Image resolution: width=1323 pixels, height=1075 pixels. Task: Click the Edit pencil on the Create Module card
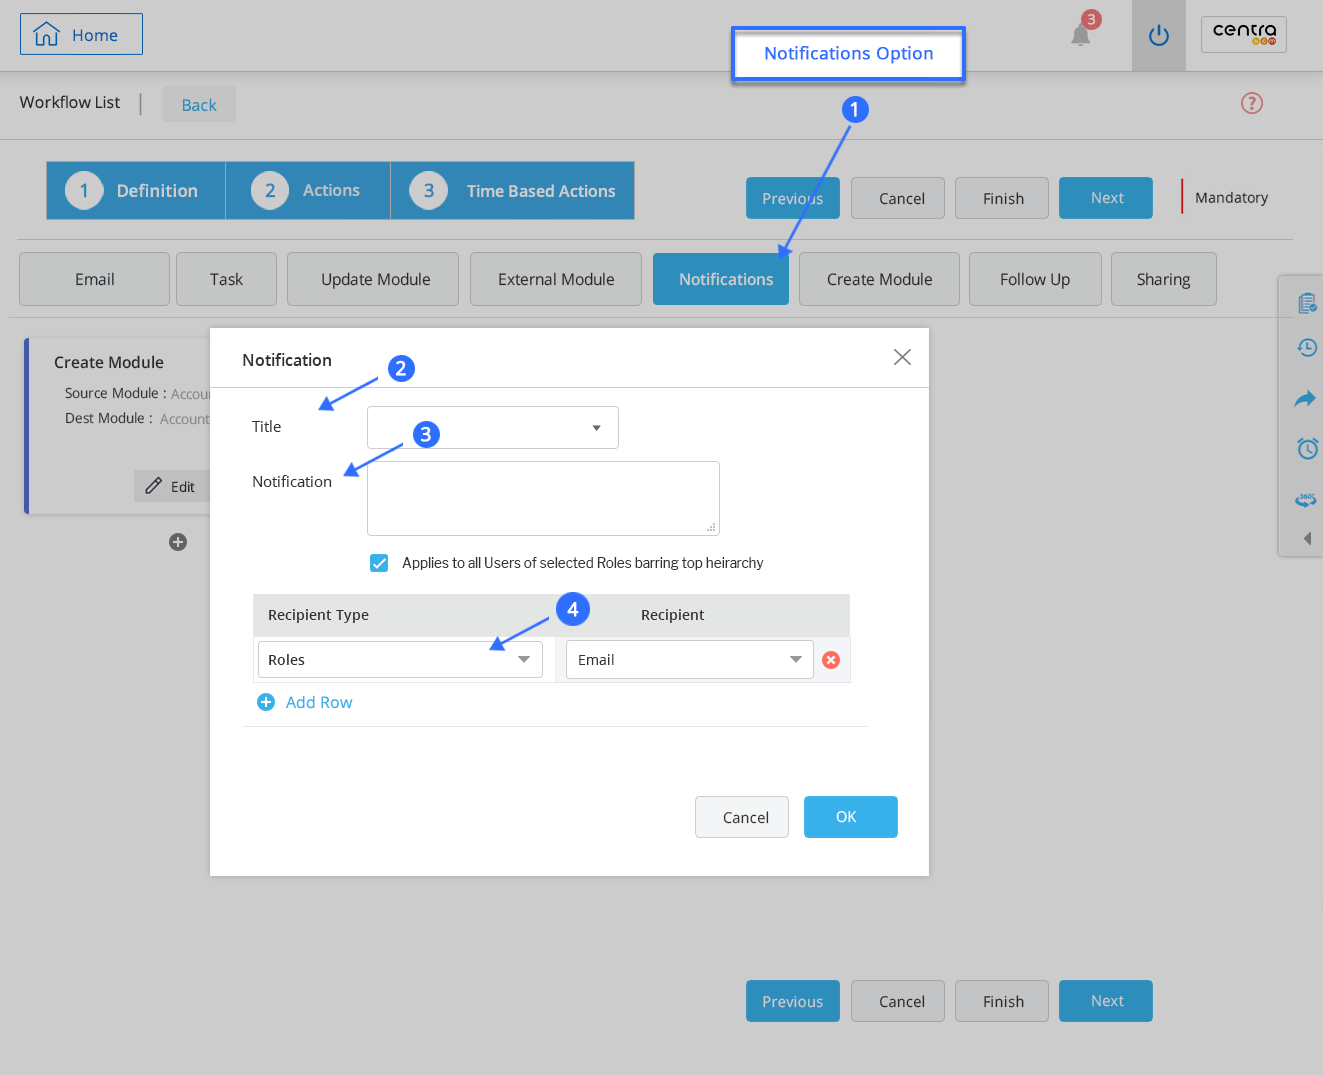pos(171,486)
